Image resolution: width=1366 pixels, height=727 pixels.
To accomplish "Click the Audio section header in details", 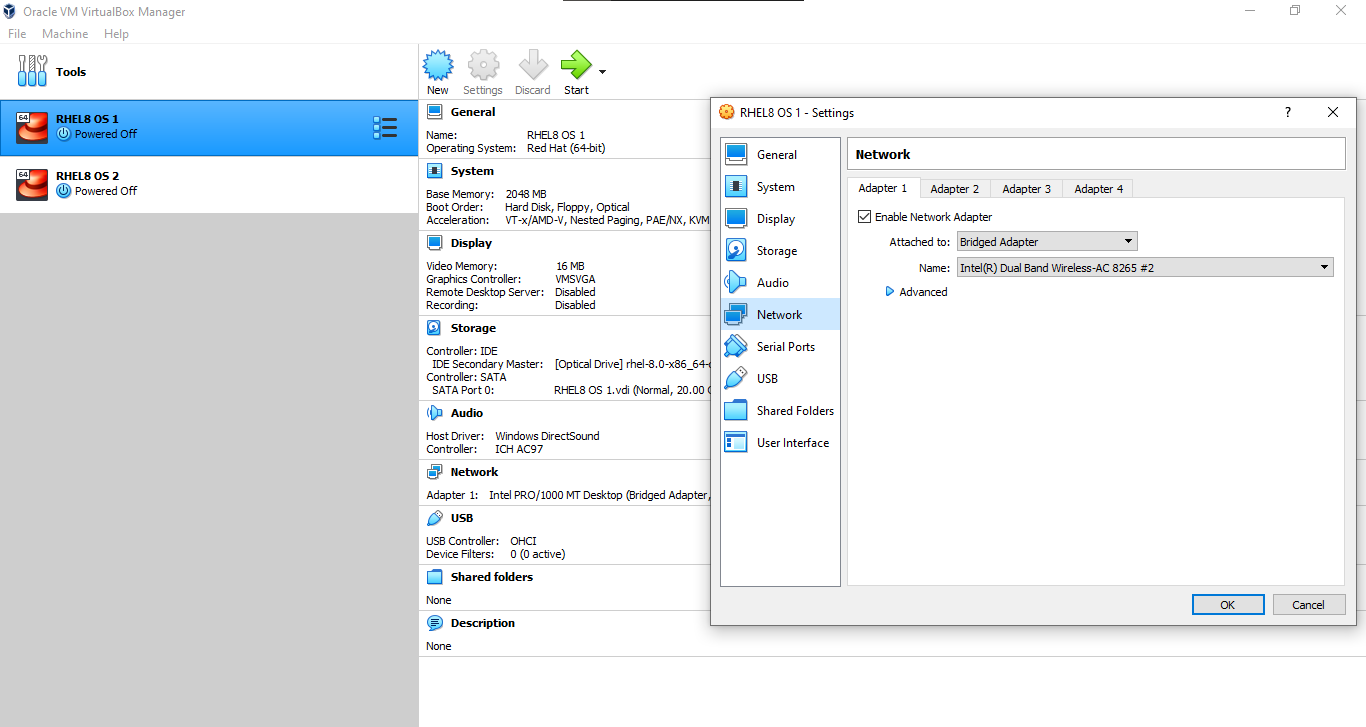I will (467, 413).
